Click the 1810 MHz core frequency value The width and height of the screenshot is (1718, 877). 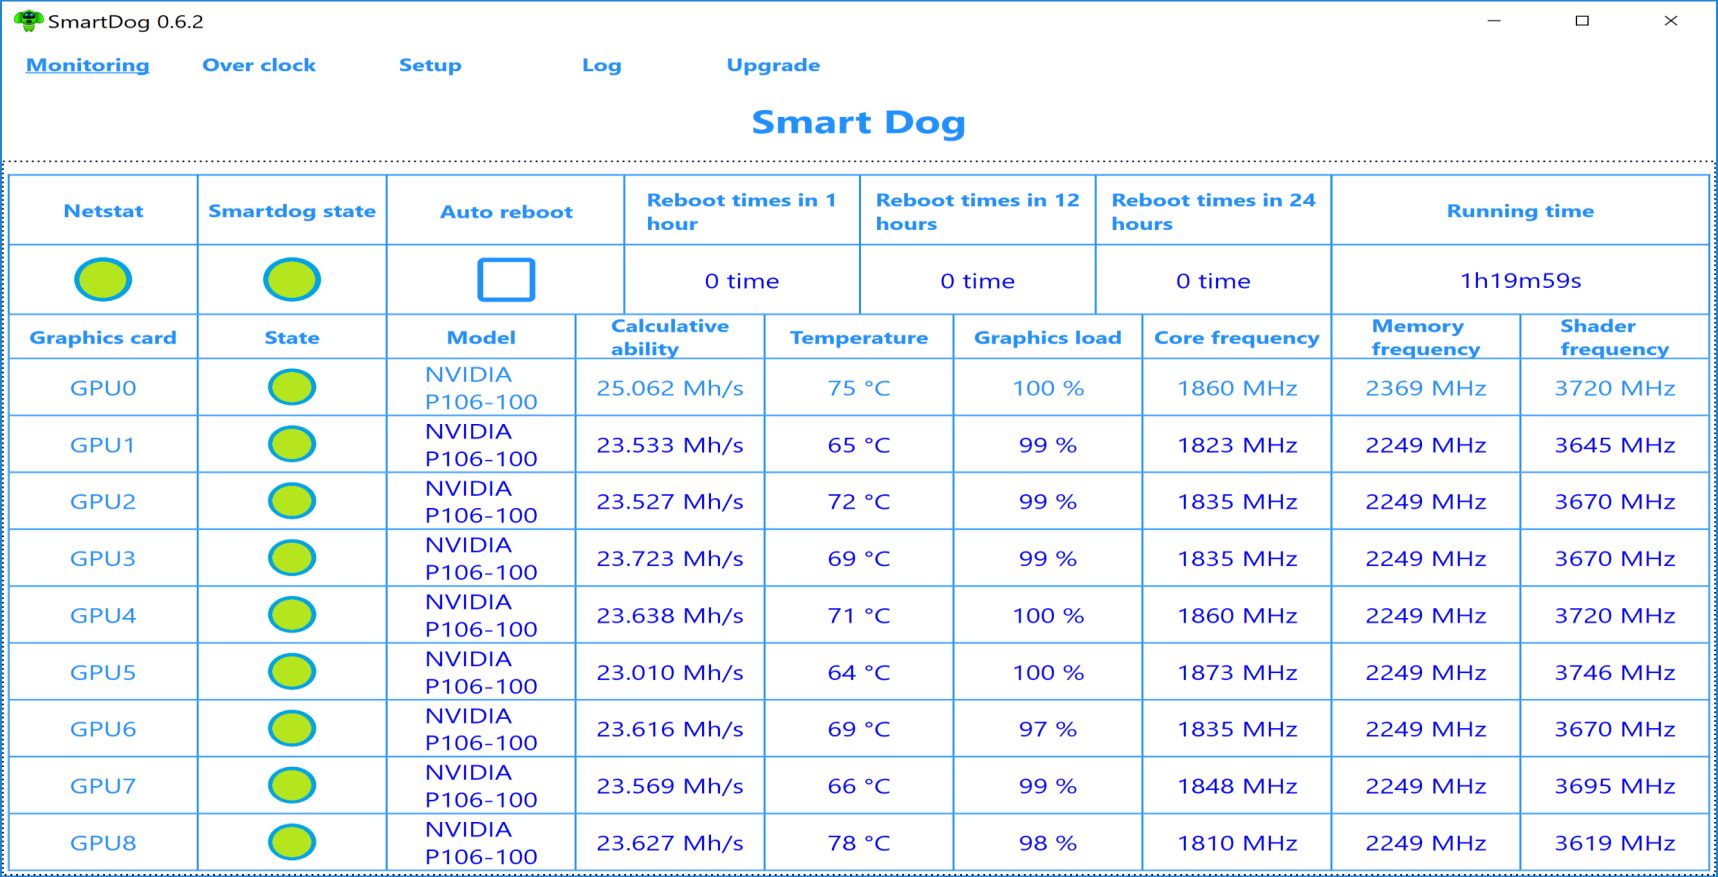tap(1237, 844)
